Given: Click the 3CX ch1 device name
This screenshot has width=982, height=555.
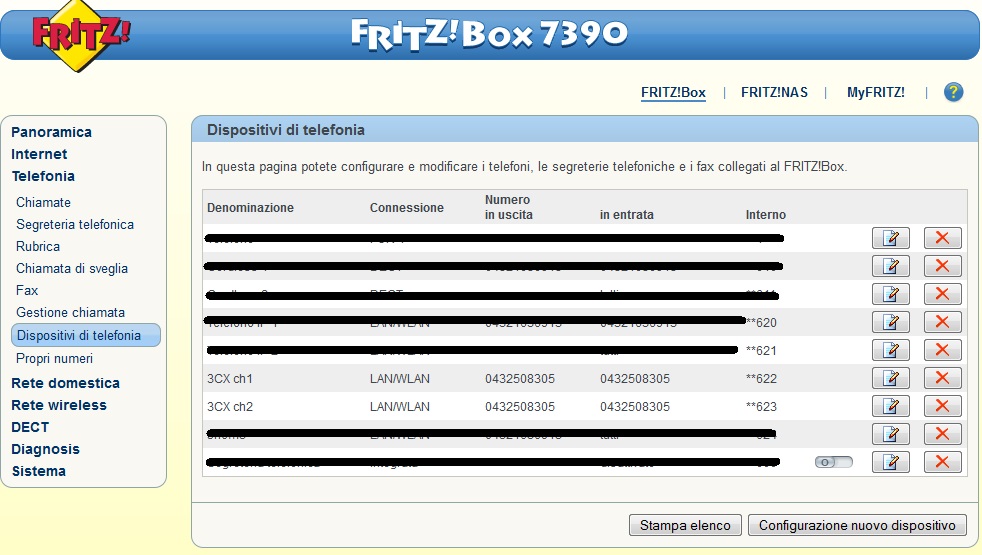Looking at the screenshot, I should tap(230, 378).
